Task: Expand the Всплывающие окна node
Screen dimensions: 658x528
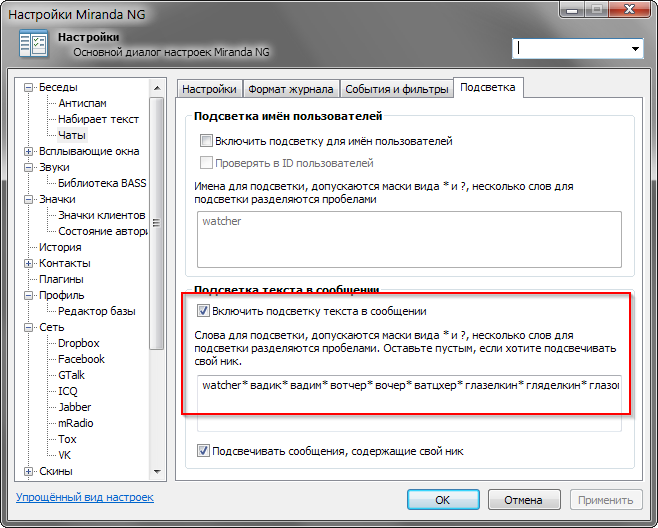Action: point(29,152)
